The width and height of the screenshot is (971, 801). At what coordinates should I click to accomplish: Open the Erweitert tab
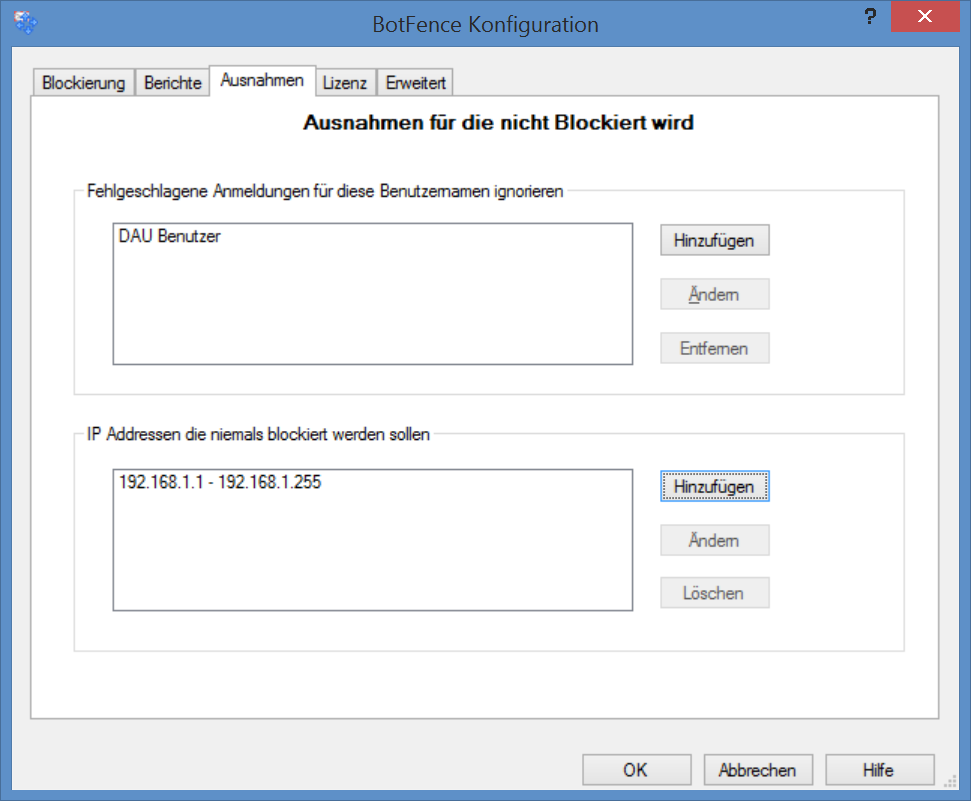coord(416,82)
